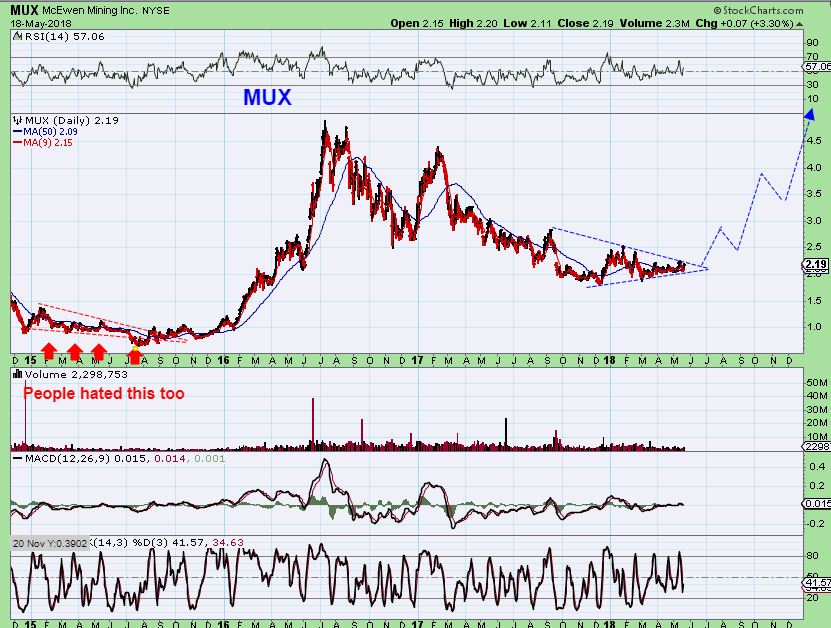Screen dimensions: 831x628
Task: Click the 'Open 2.15' value in header
Action: 417,23
